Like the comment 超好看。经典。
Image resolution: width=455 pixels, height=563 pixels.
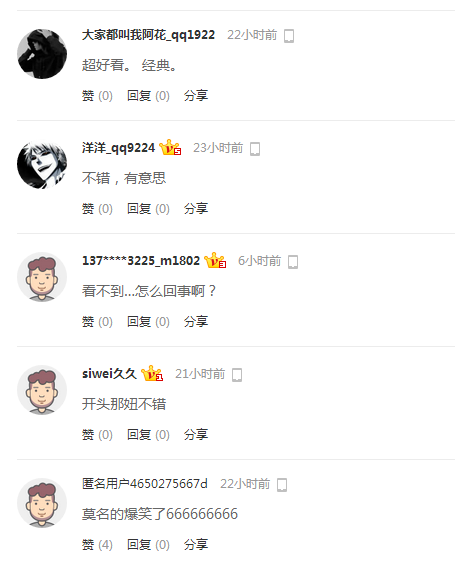point(97,96)
